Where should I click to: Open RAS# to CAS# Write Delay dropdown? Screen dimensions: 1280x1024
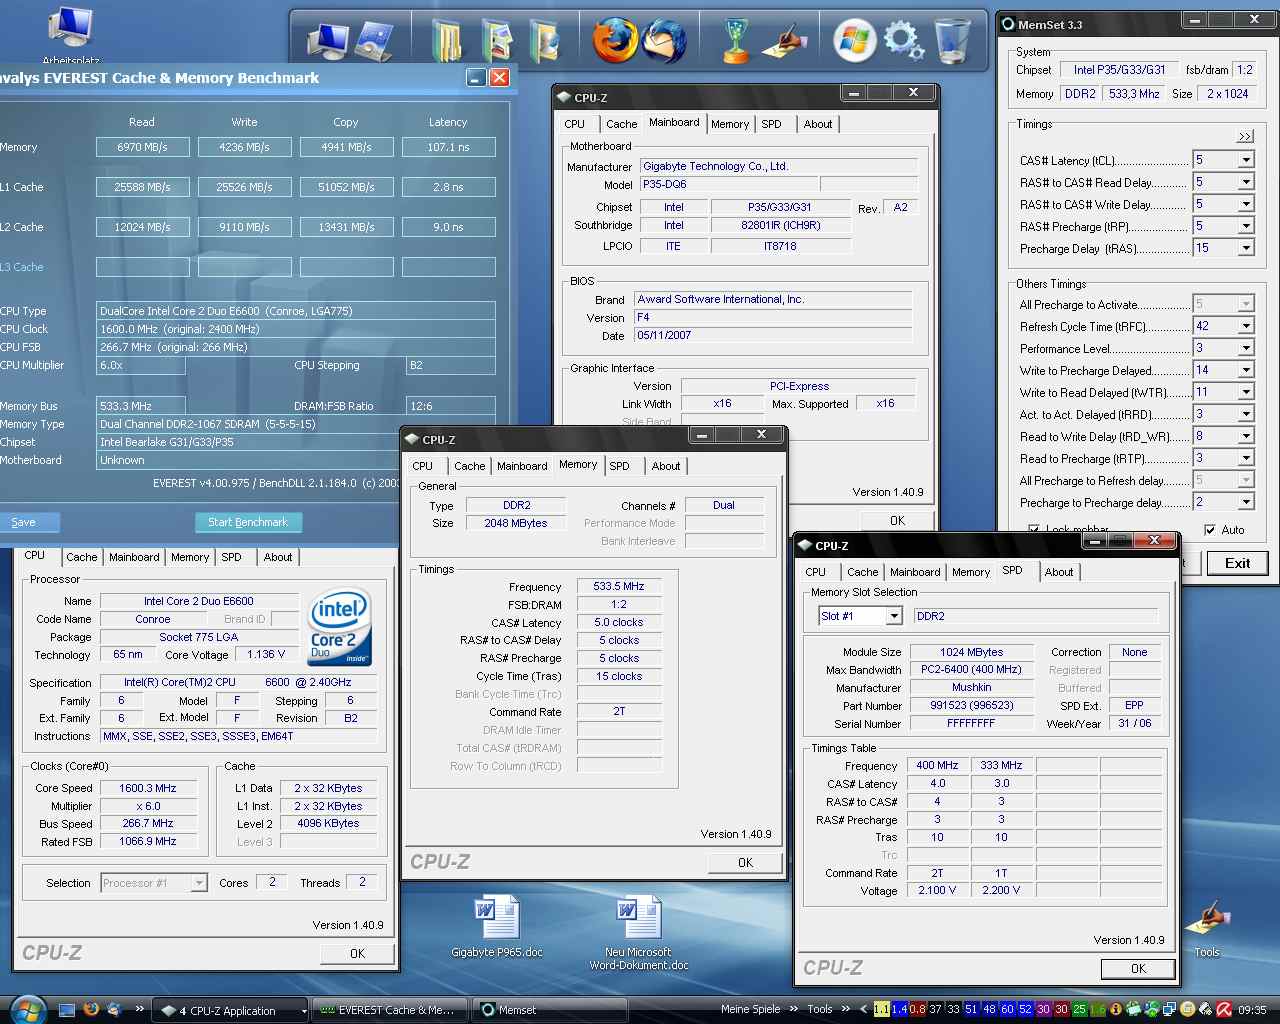1245,204
